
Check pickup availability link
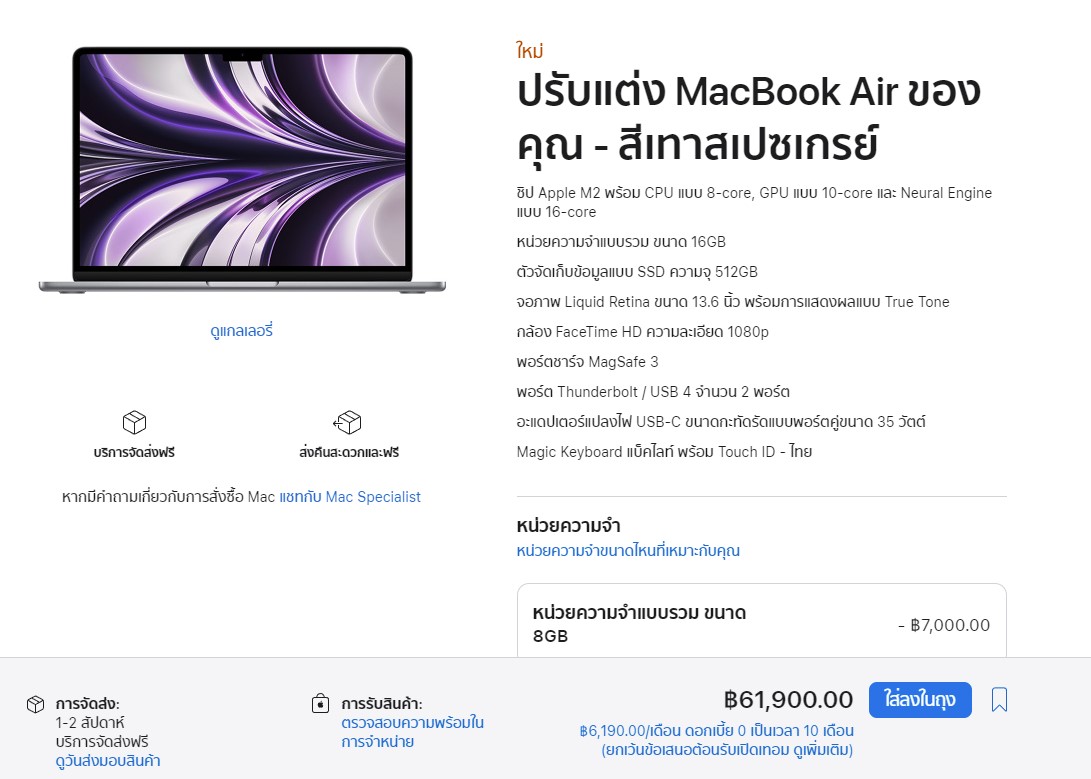click(x=412, y=732)
